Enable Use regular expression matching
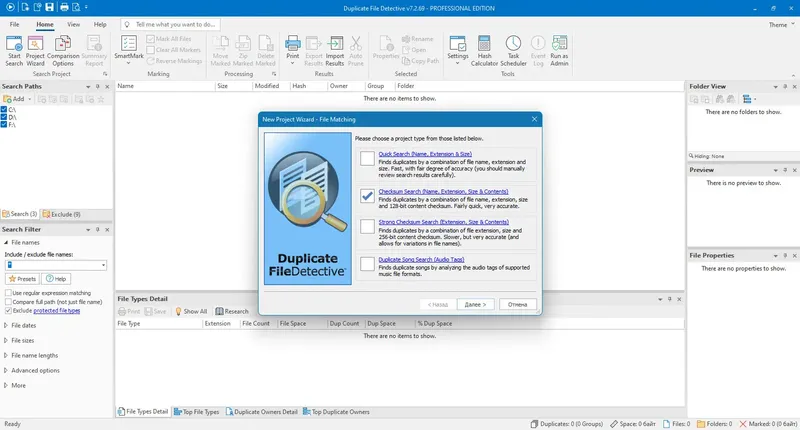Viewport: 800px width, 430px height. [8, 293]
